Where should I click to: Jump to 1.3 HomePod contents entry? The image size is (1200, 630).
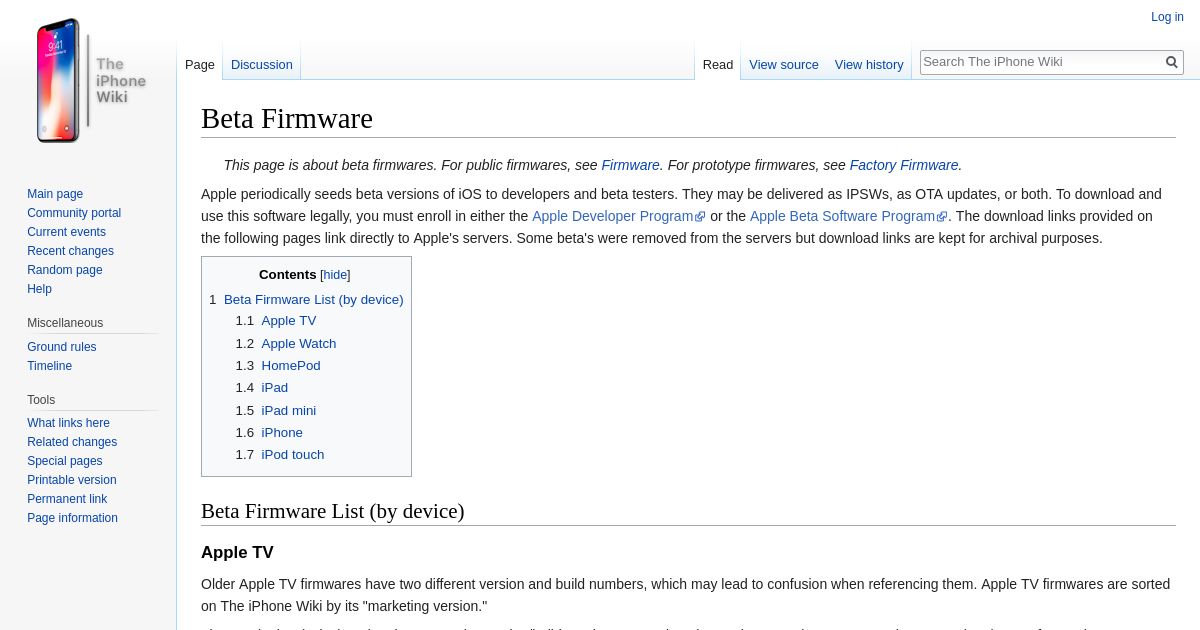tap(291, 366)
